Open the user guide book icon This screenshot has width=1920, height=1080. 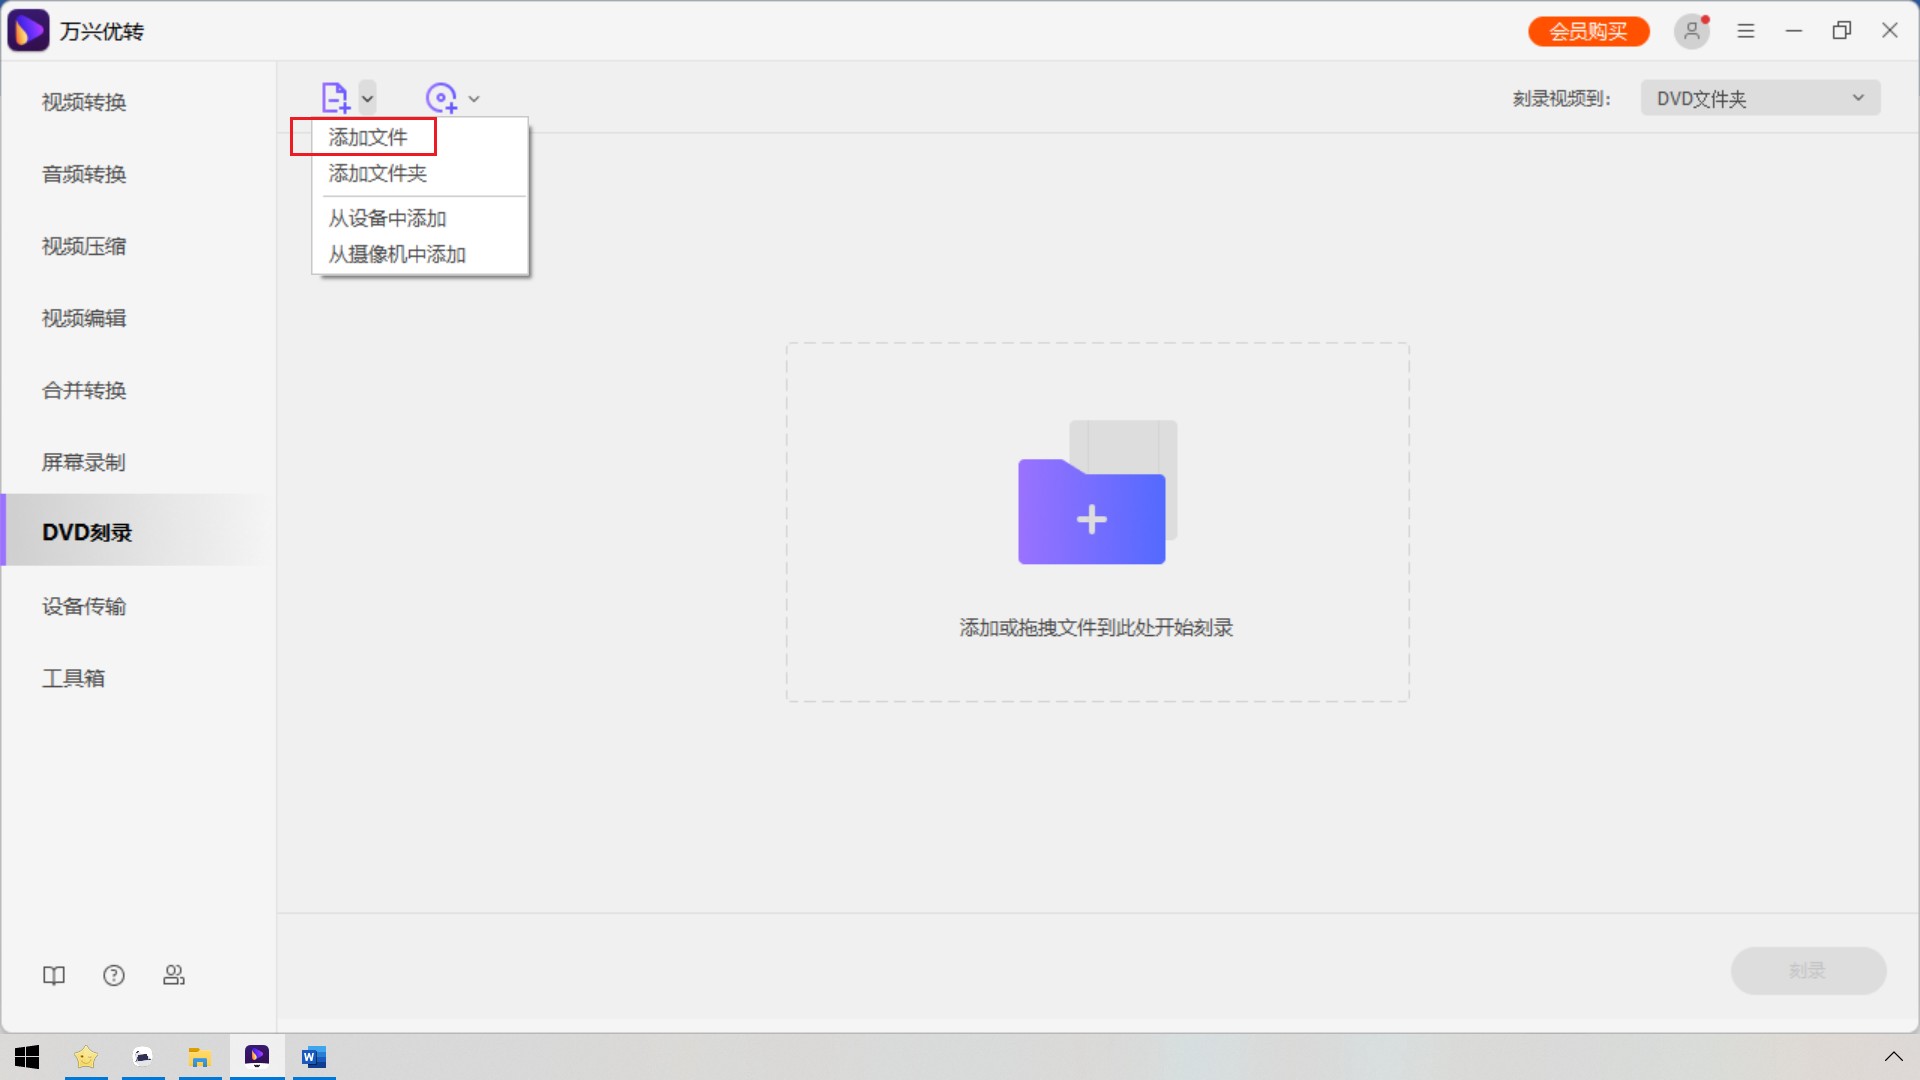54,975
